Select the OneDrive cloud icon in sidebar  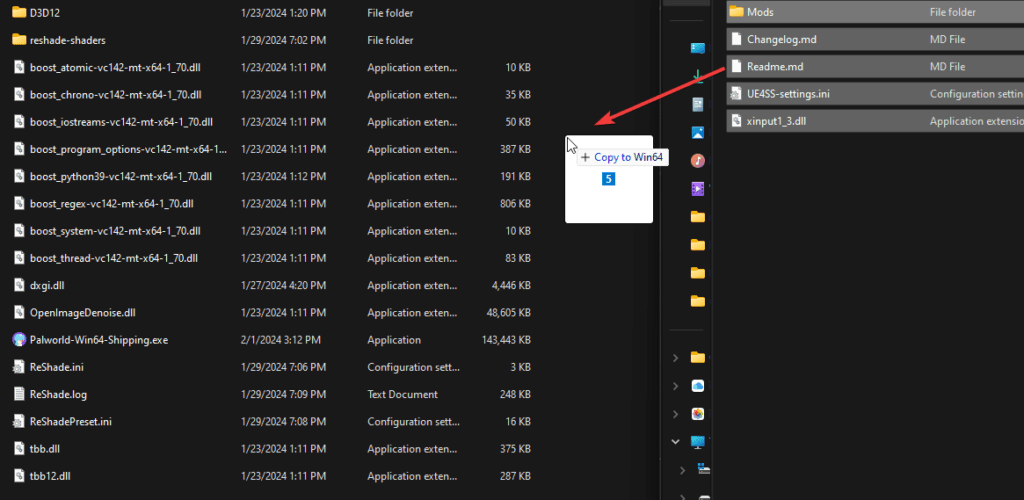[x=698, y=385]
